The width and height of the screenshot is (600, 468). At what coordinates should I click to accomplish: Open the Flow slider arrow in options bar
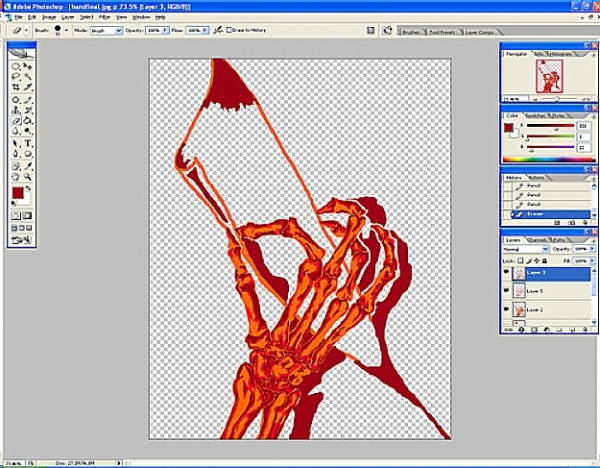point(205,30)
